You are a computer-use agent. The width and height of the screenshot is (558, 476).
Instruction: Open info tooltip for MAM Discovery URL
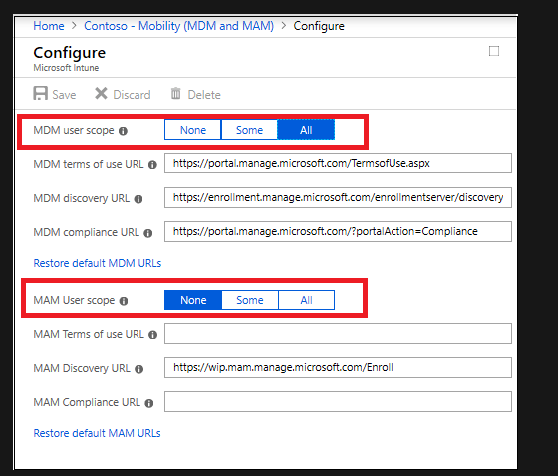click(139, 369)
